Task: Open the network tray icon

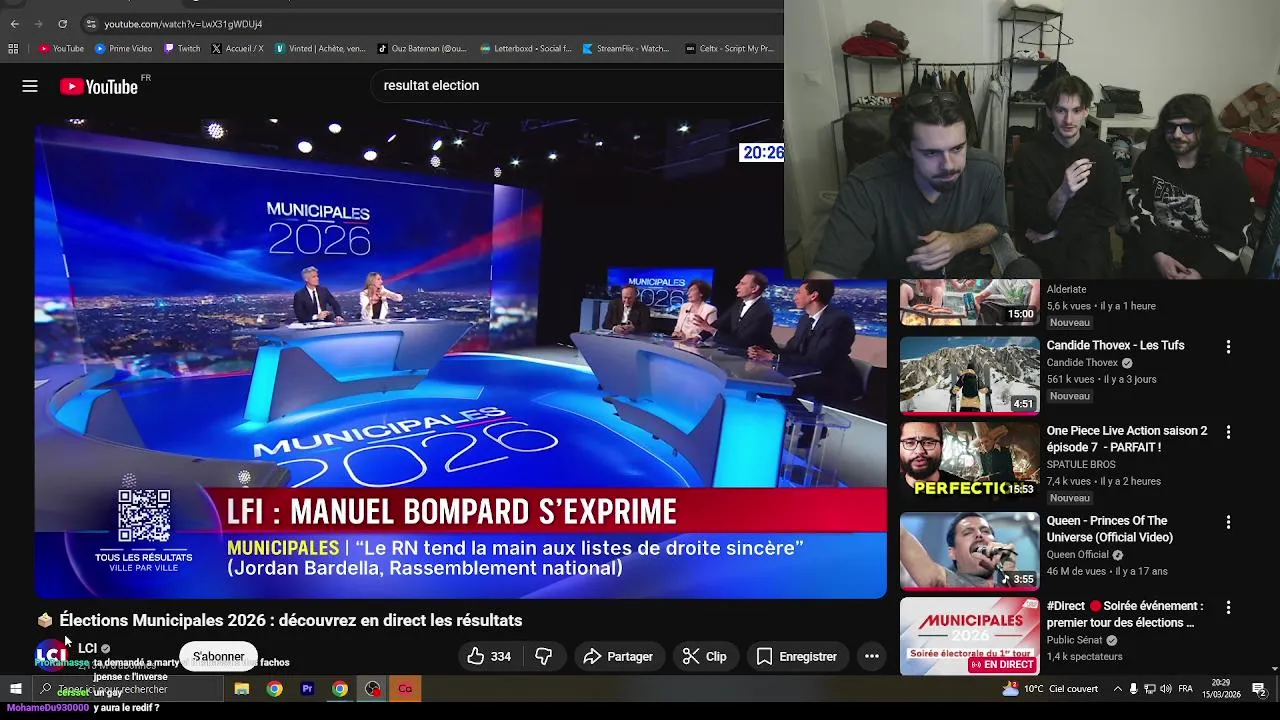Action: (x=1149, y=689)
